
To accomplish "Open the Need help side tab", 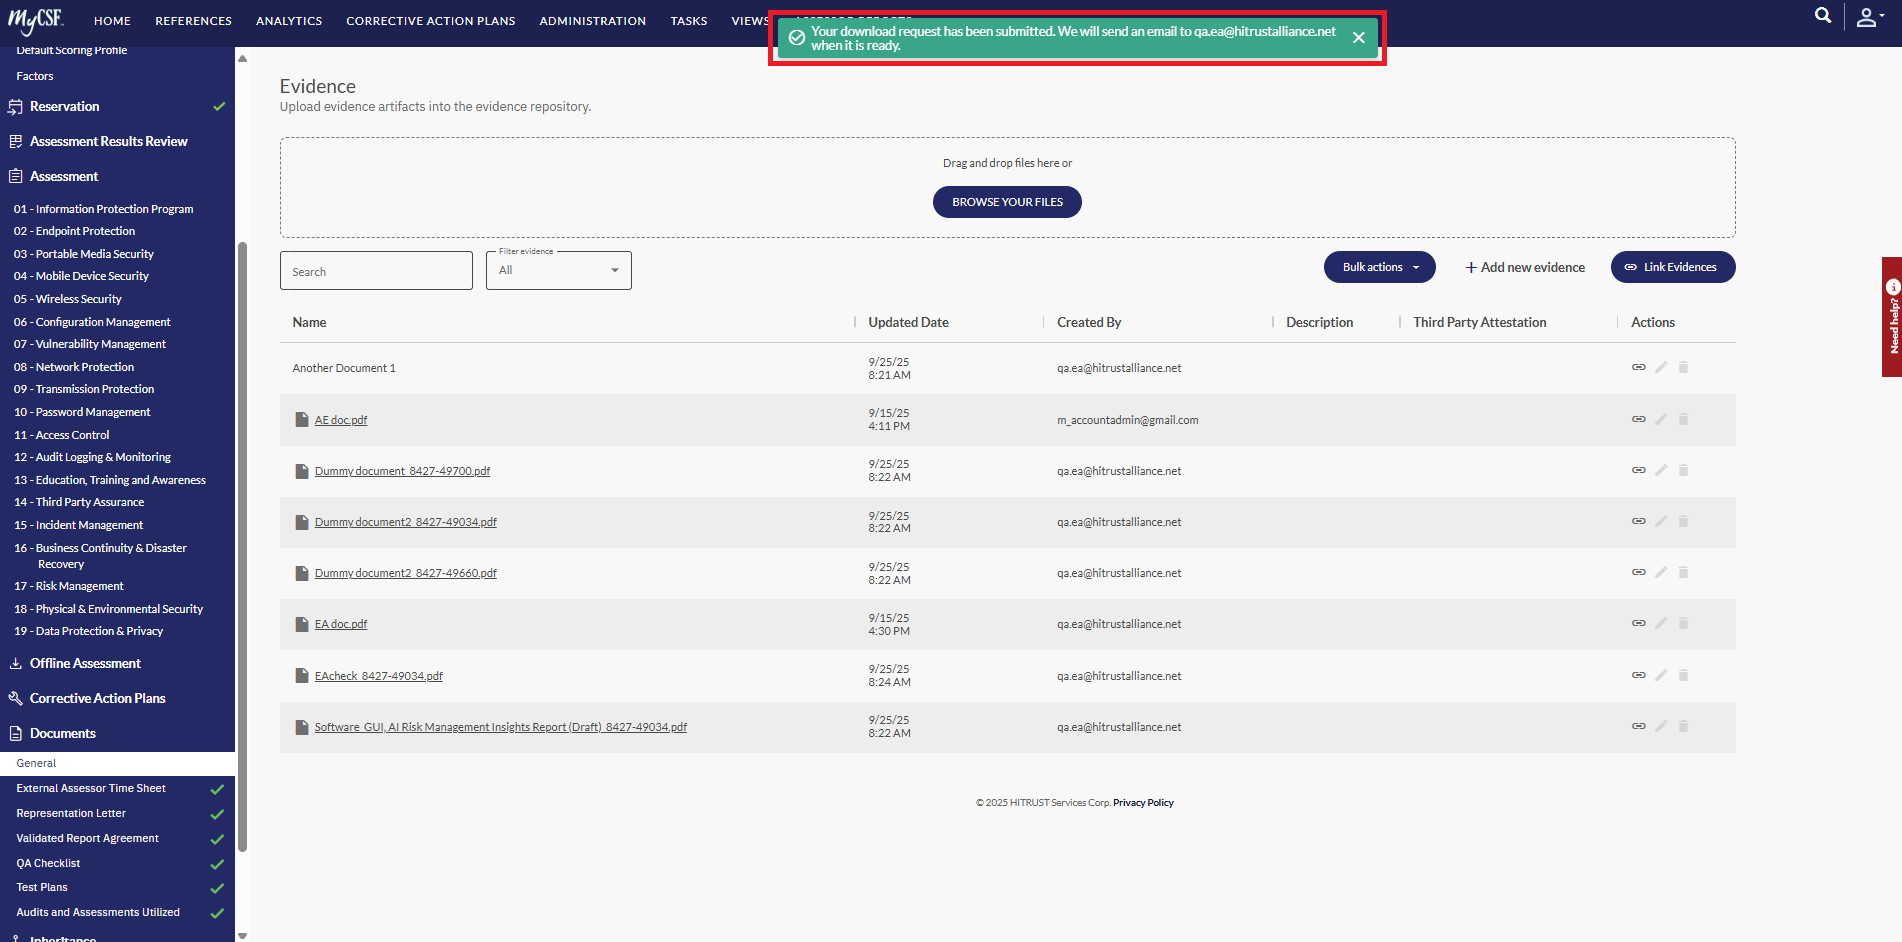I will pyautogui.click(x=1892, y=317).
